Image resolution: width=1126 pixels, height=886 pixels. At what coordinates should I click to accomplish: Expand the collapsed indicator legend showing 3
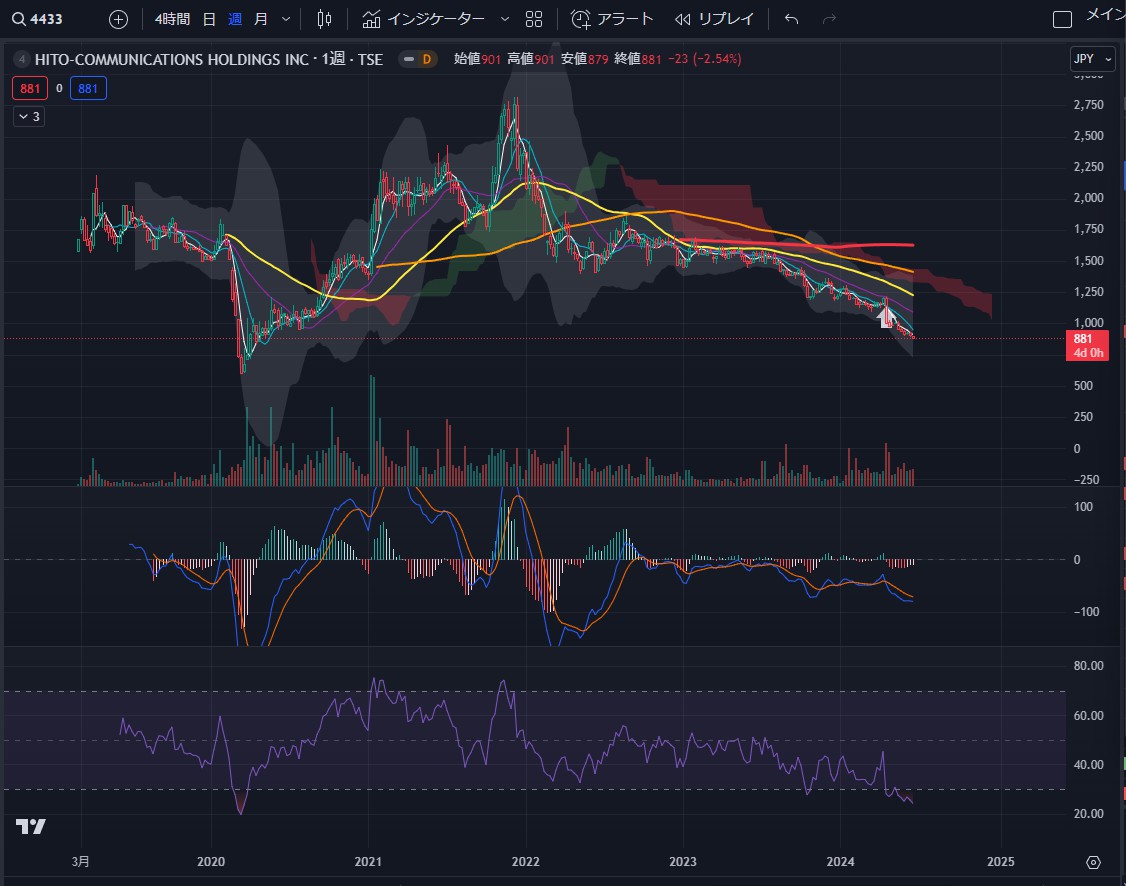[29, 116]
